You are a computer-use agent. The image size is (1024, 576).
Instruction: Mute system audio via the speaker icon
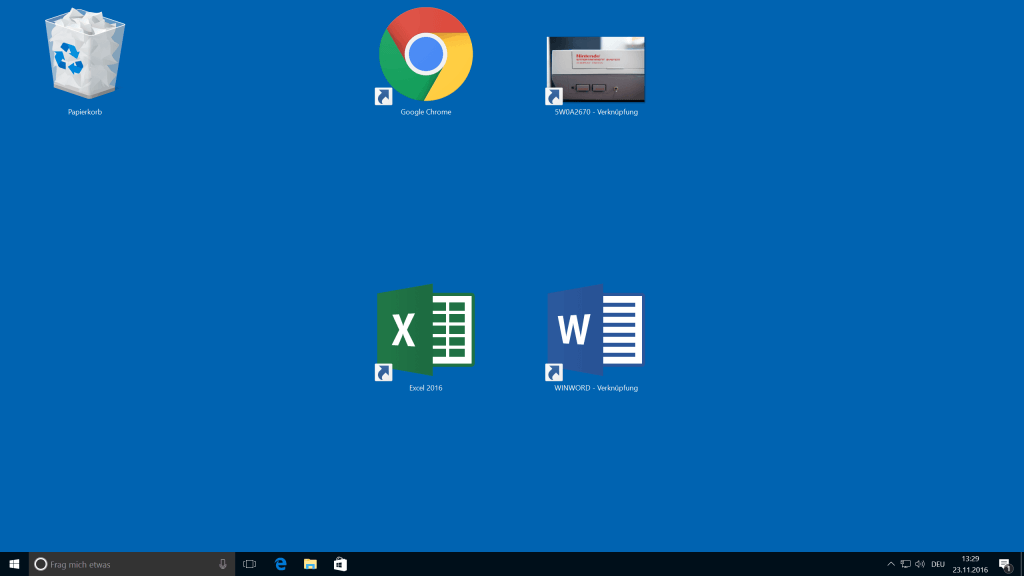(920, 563)
